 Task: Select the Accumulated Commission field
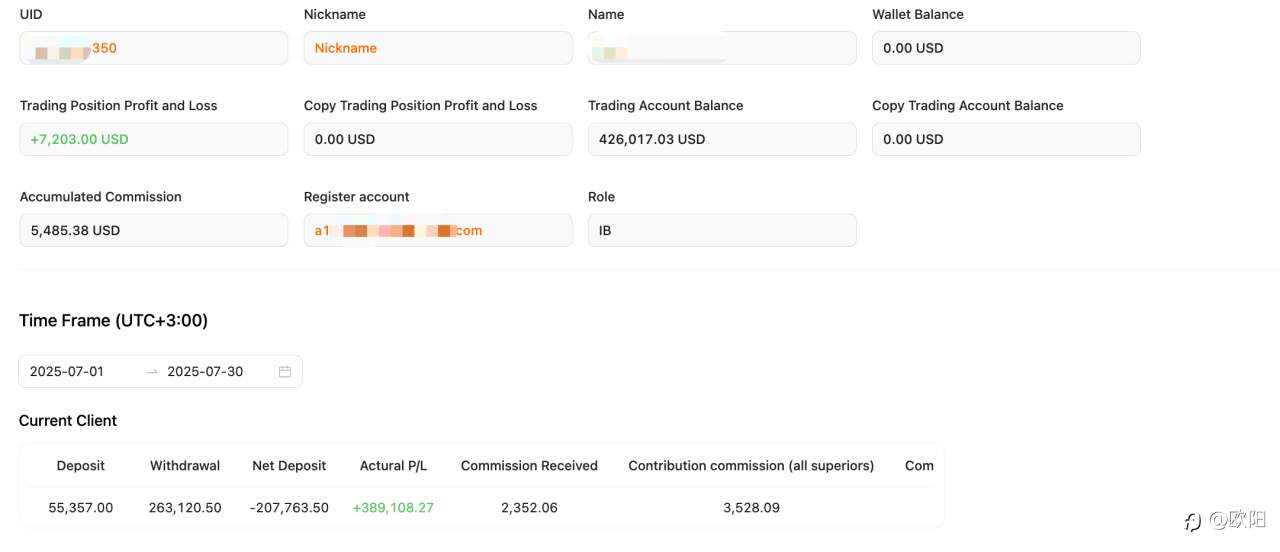(x=153, y=230)
